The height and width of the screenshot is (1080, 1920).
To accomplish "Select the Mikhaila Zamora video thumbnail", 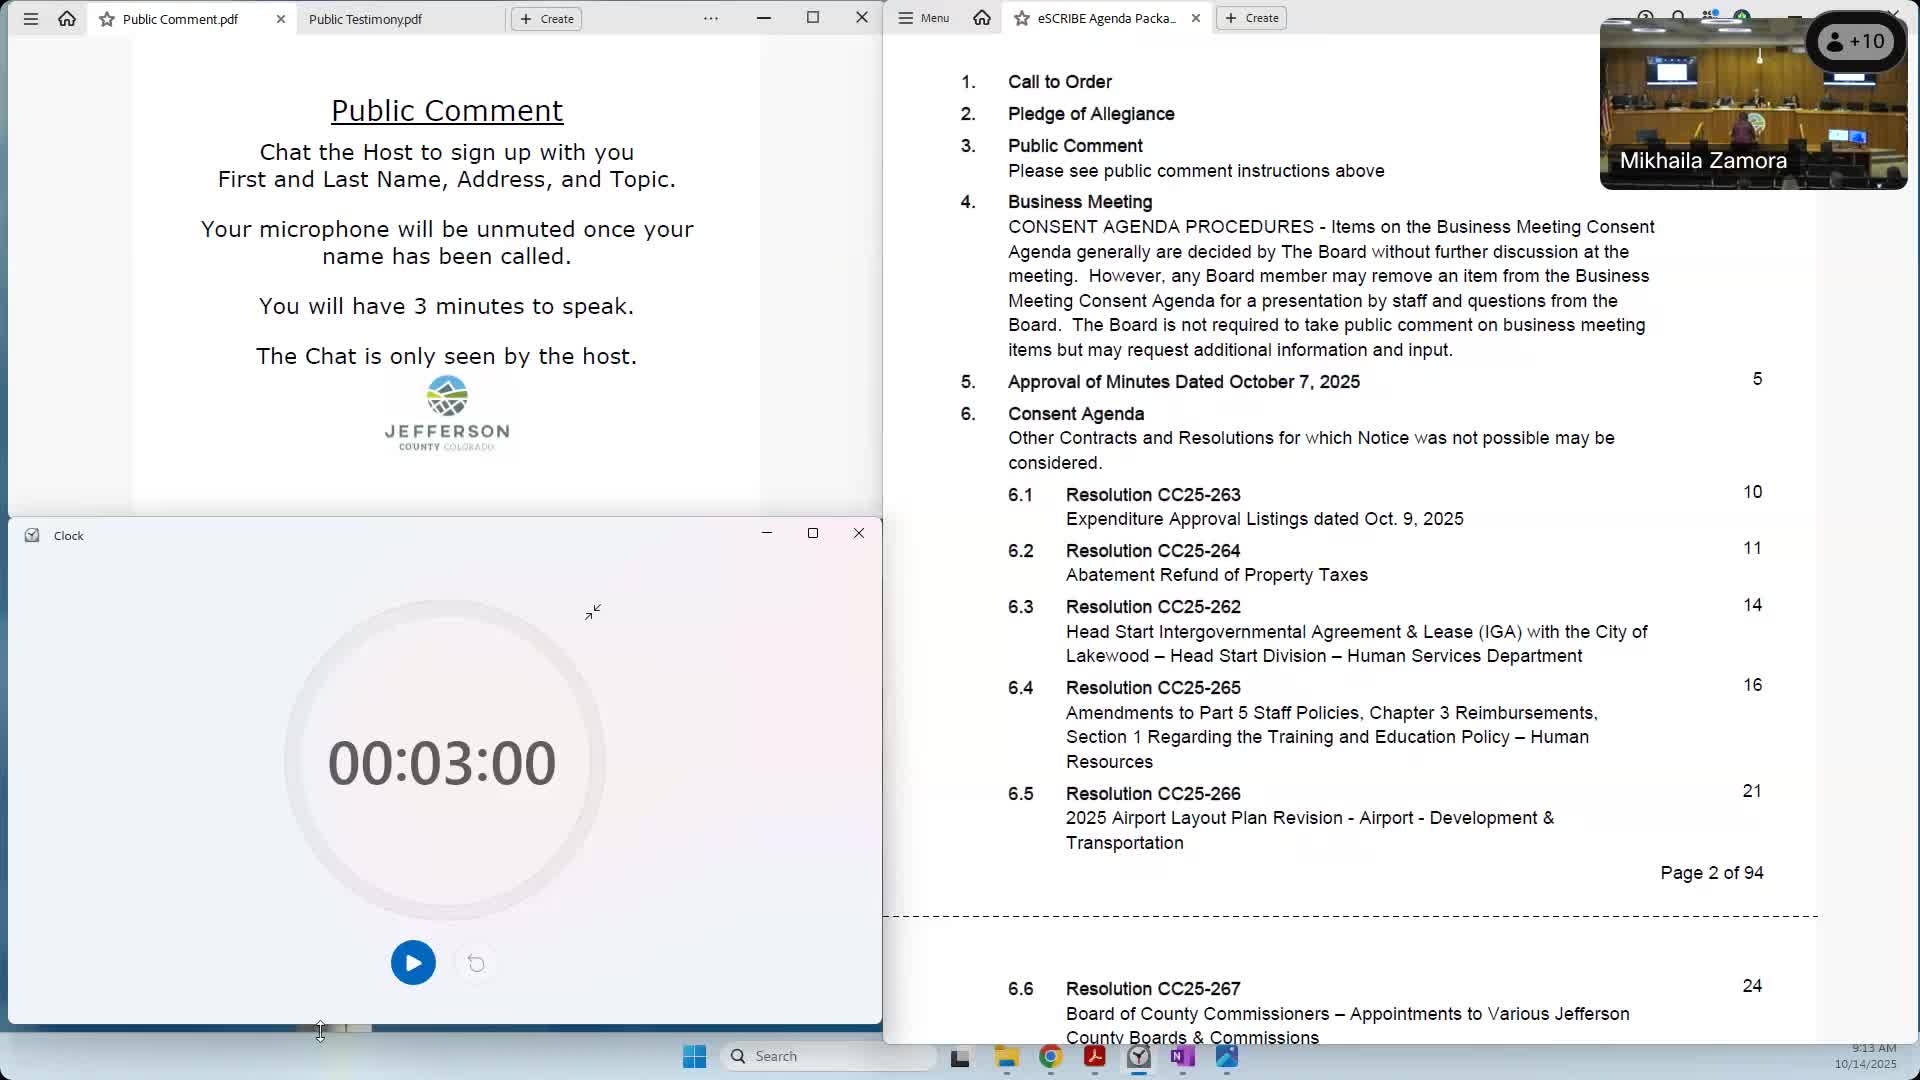I will click(1753, 104).
